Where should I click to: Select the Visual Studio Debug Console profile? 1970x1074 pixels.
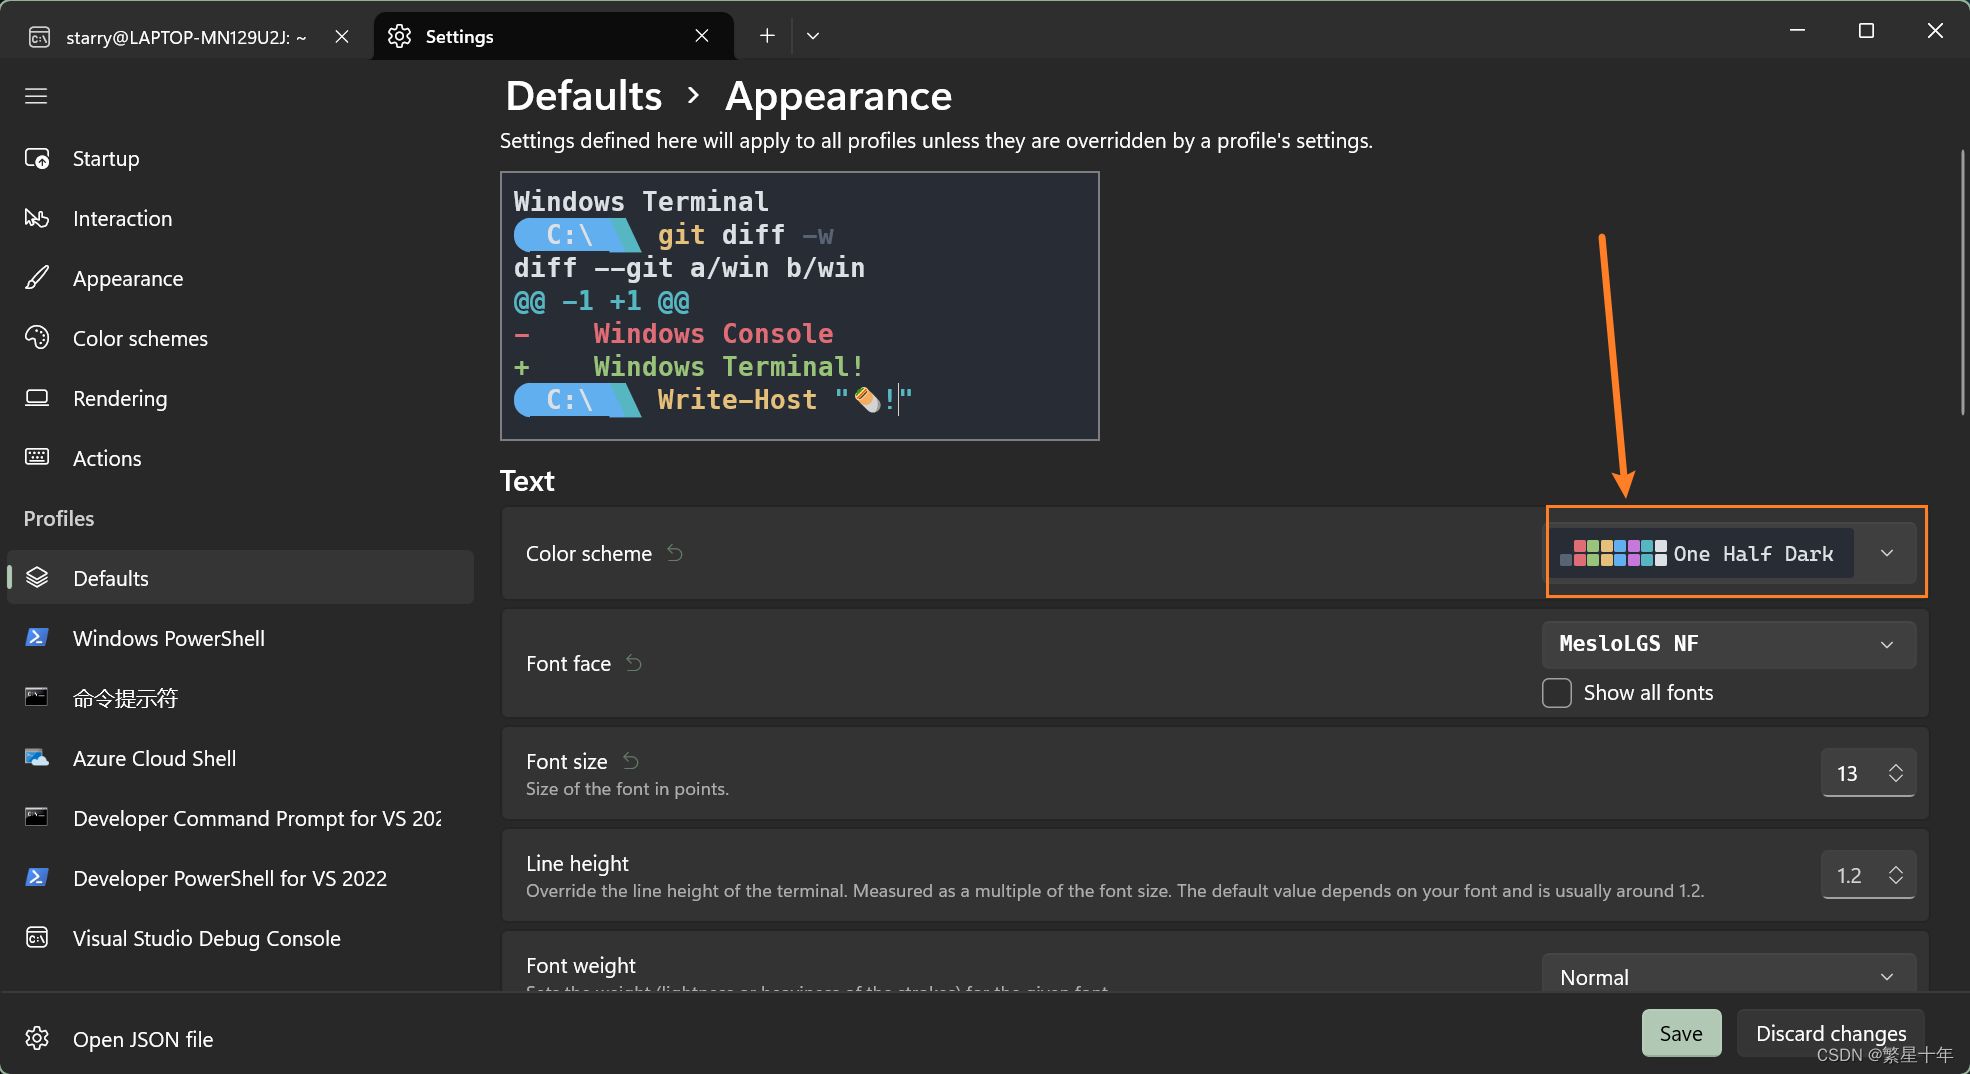240,938
